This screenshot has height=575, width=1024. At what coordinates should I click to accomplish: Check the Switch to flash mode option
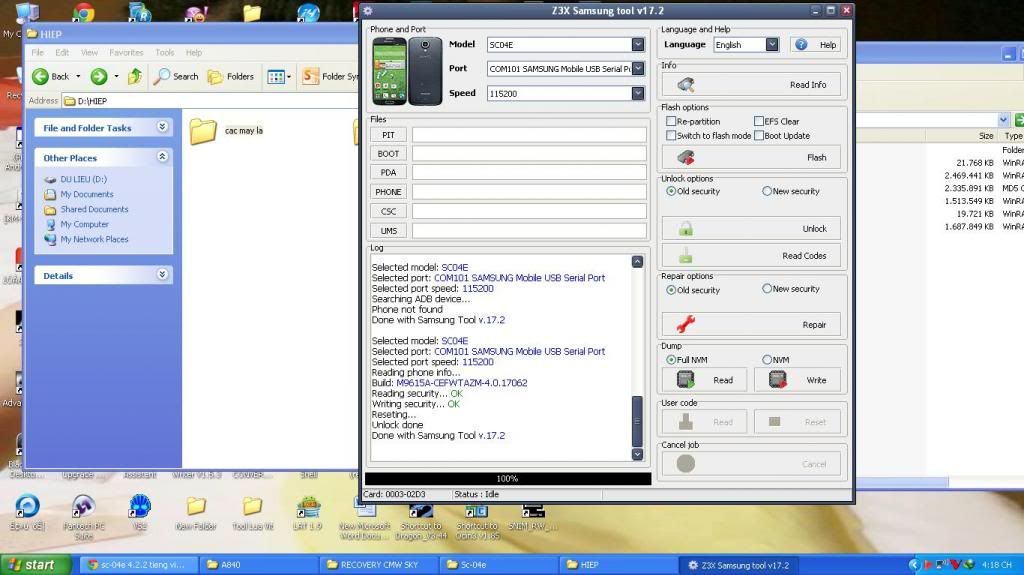tap(671, 135)
